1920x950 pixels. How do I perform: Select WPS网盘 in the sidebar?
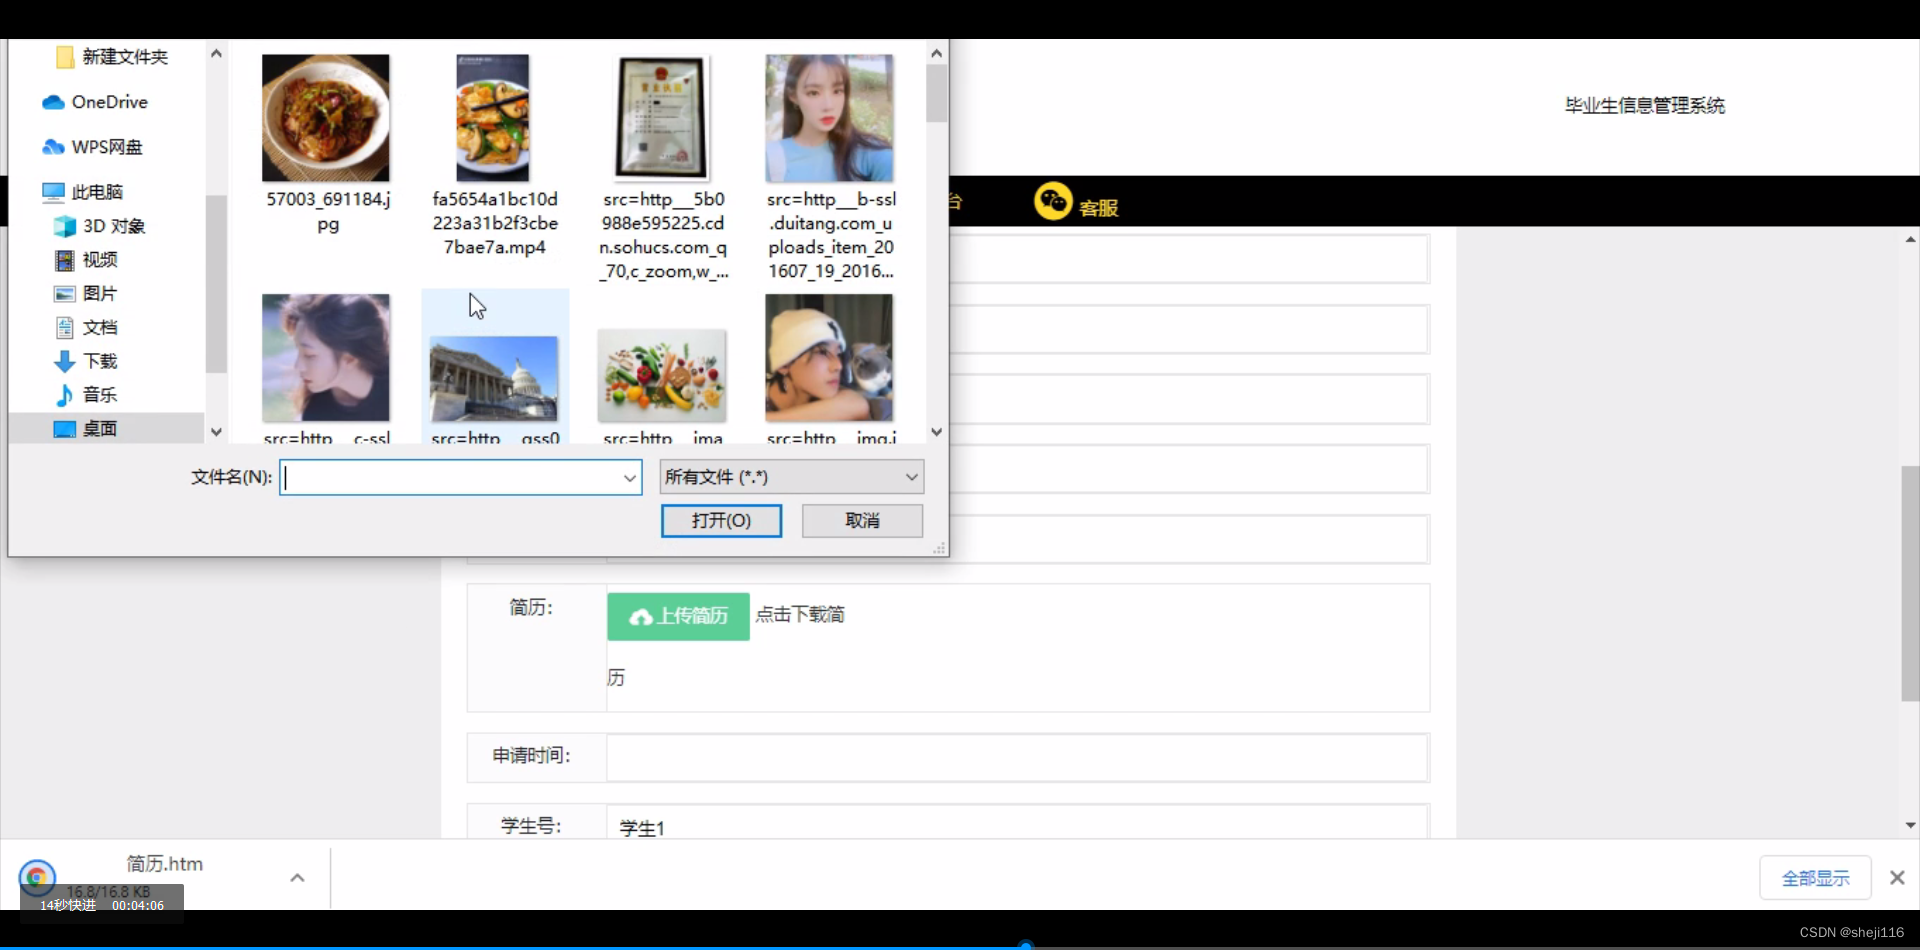[105, 146]
